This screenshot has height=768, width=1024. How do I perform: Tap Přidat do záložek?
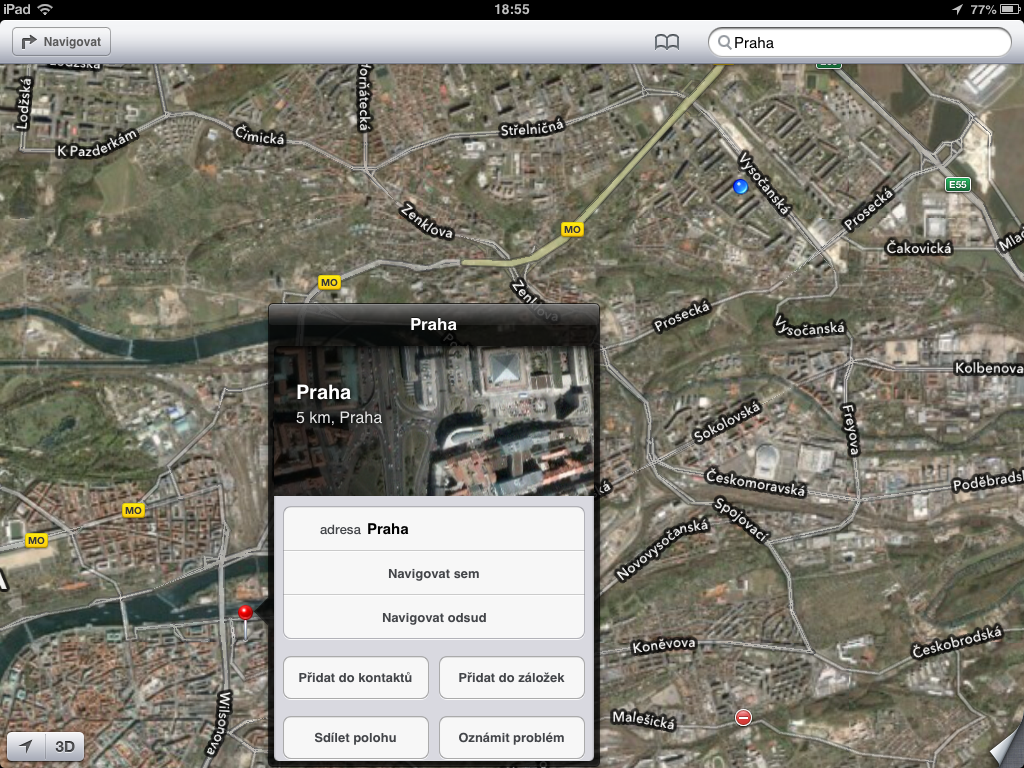pyautogui.click(x=511, y=677)
